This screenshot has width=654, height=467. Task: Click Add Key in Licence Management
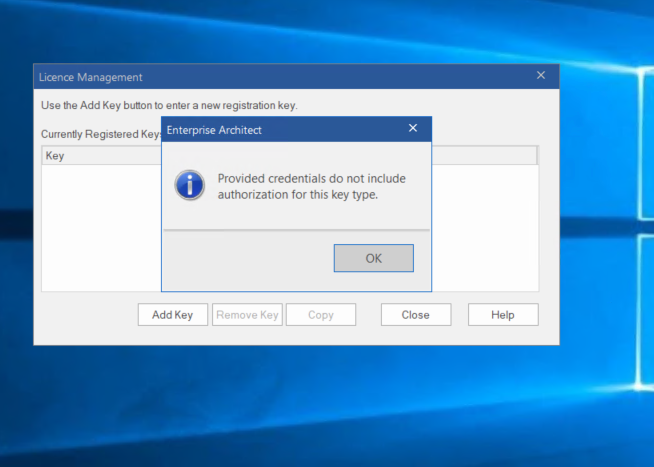pos(173,314)
